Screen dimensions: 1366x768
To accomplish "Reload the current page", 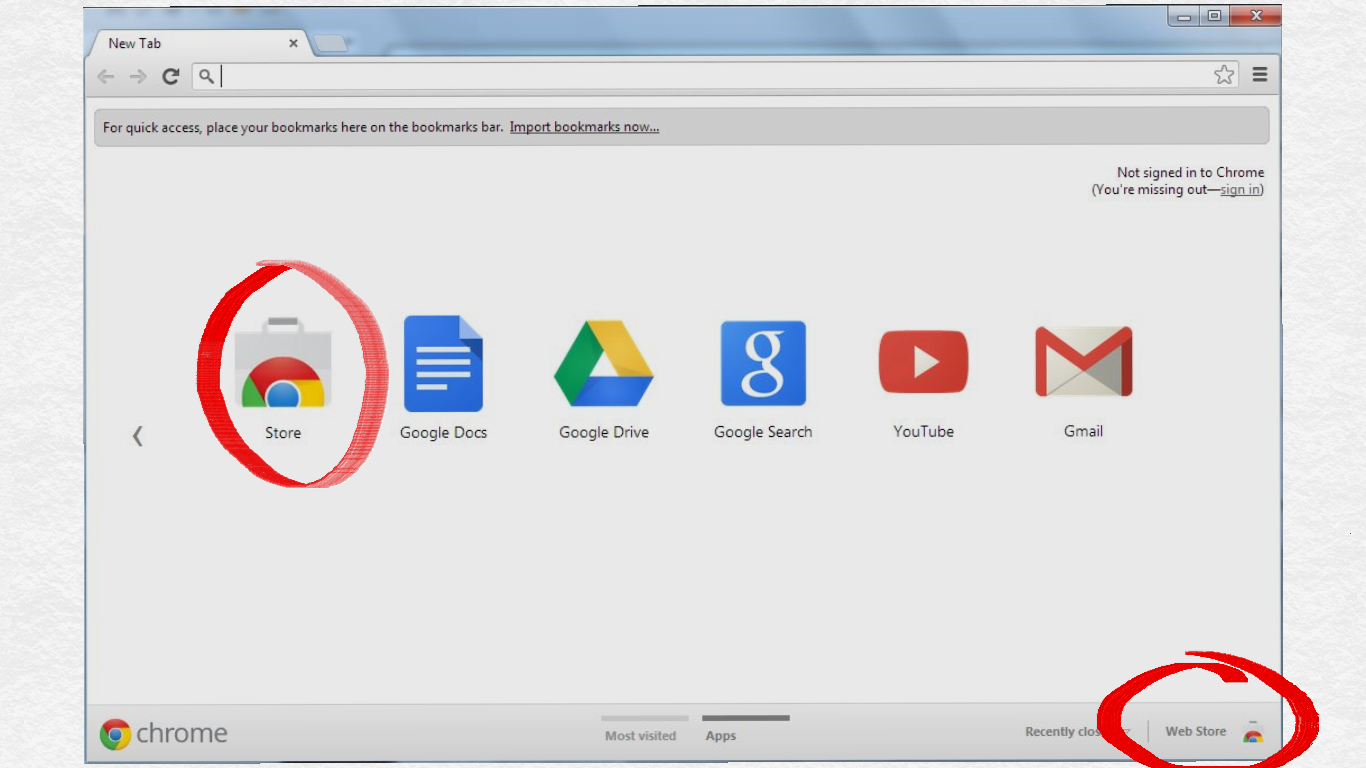I will 171,76.
